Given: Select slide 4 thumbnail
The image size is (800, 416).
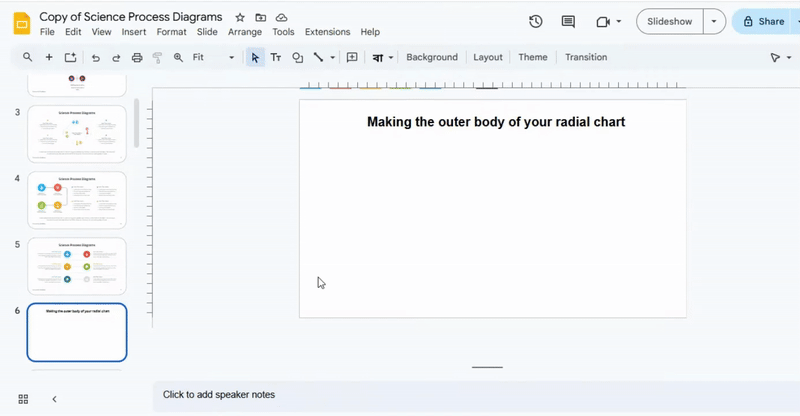Looking at the screenshot, I should coord(77,199).
